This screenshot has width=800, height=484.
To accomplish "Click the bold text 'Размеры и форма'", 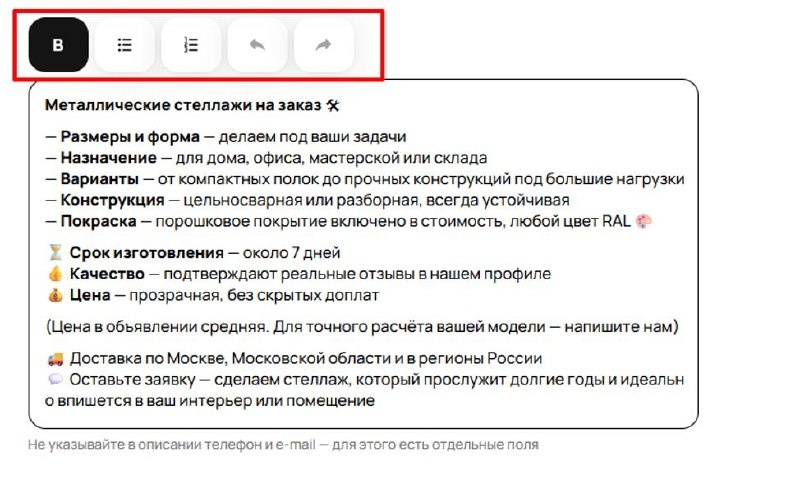I will pyautogui.click(x=130, y=137).
